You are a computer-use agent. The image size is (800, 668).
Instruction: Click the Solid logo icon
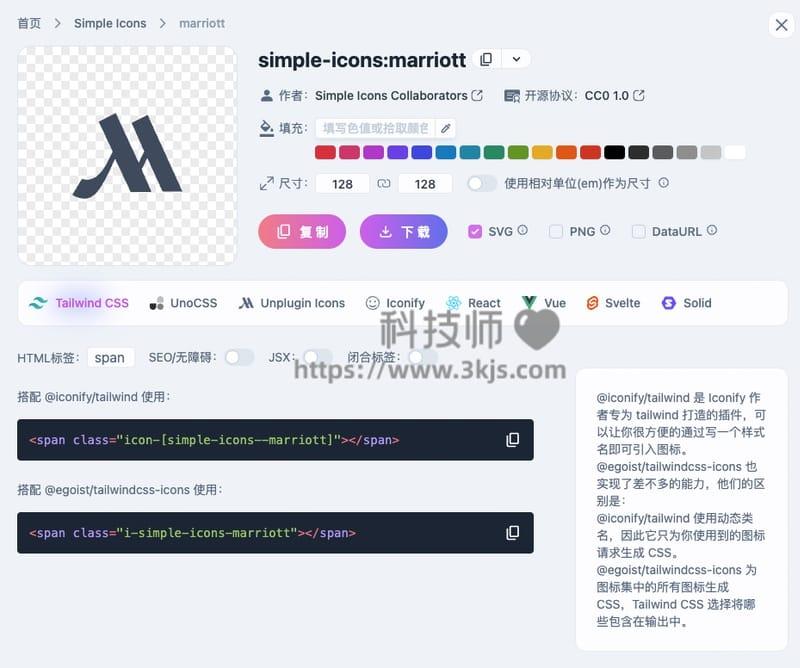tap(668, 303)
